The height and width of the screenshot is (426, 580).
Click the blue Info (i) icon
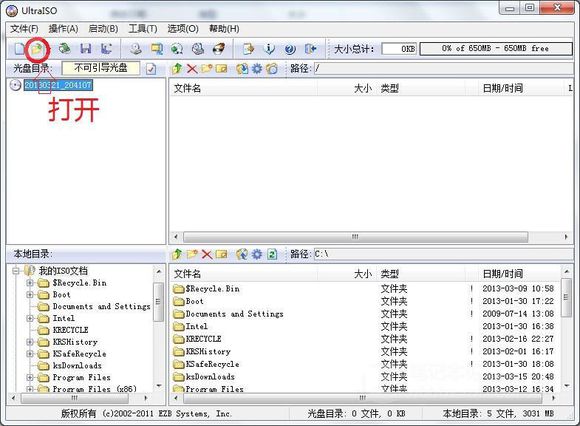[x=269, y=49]
